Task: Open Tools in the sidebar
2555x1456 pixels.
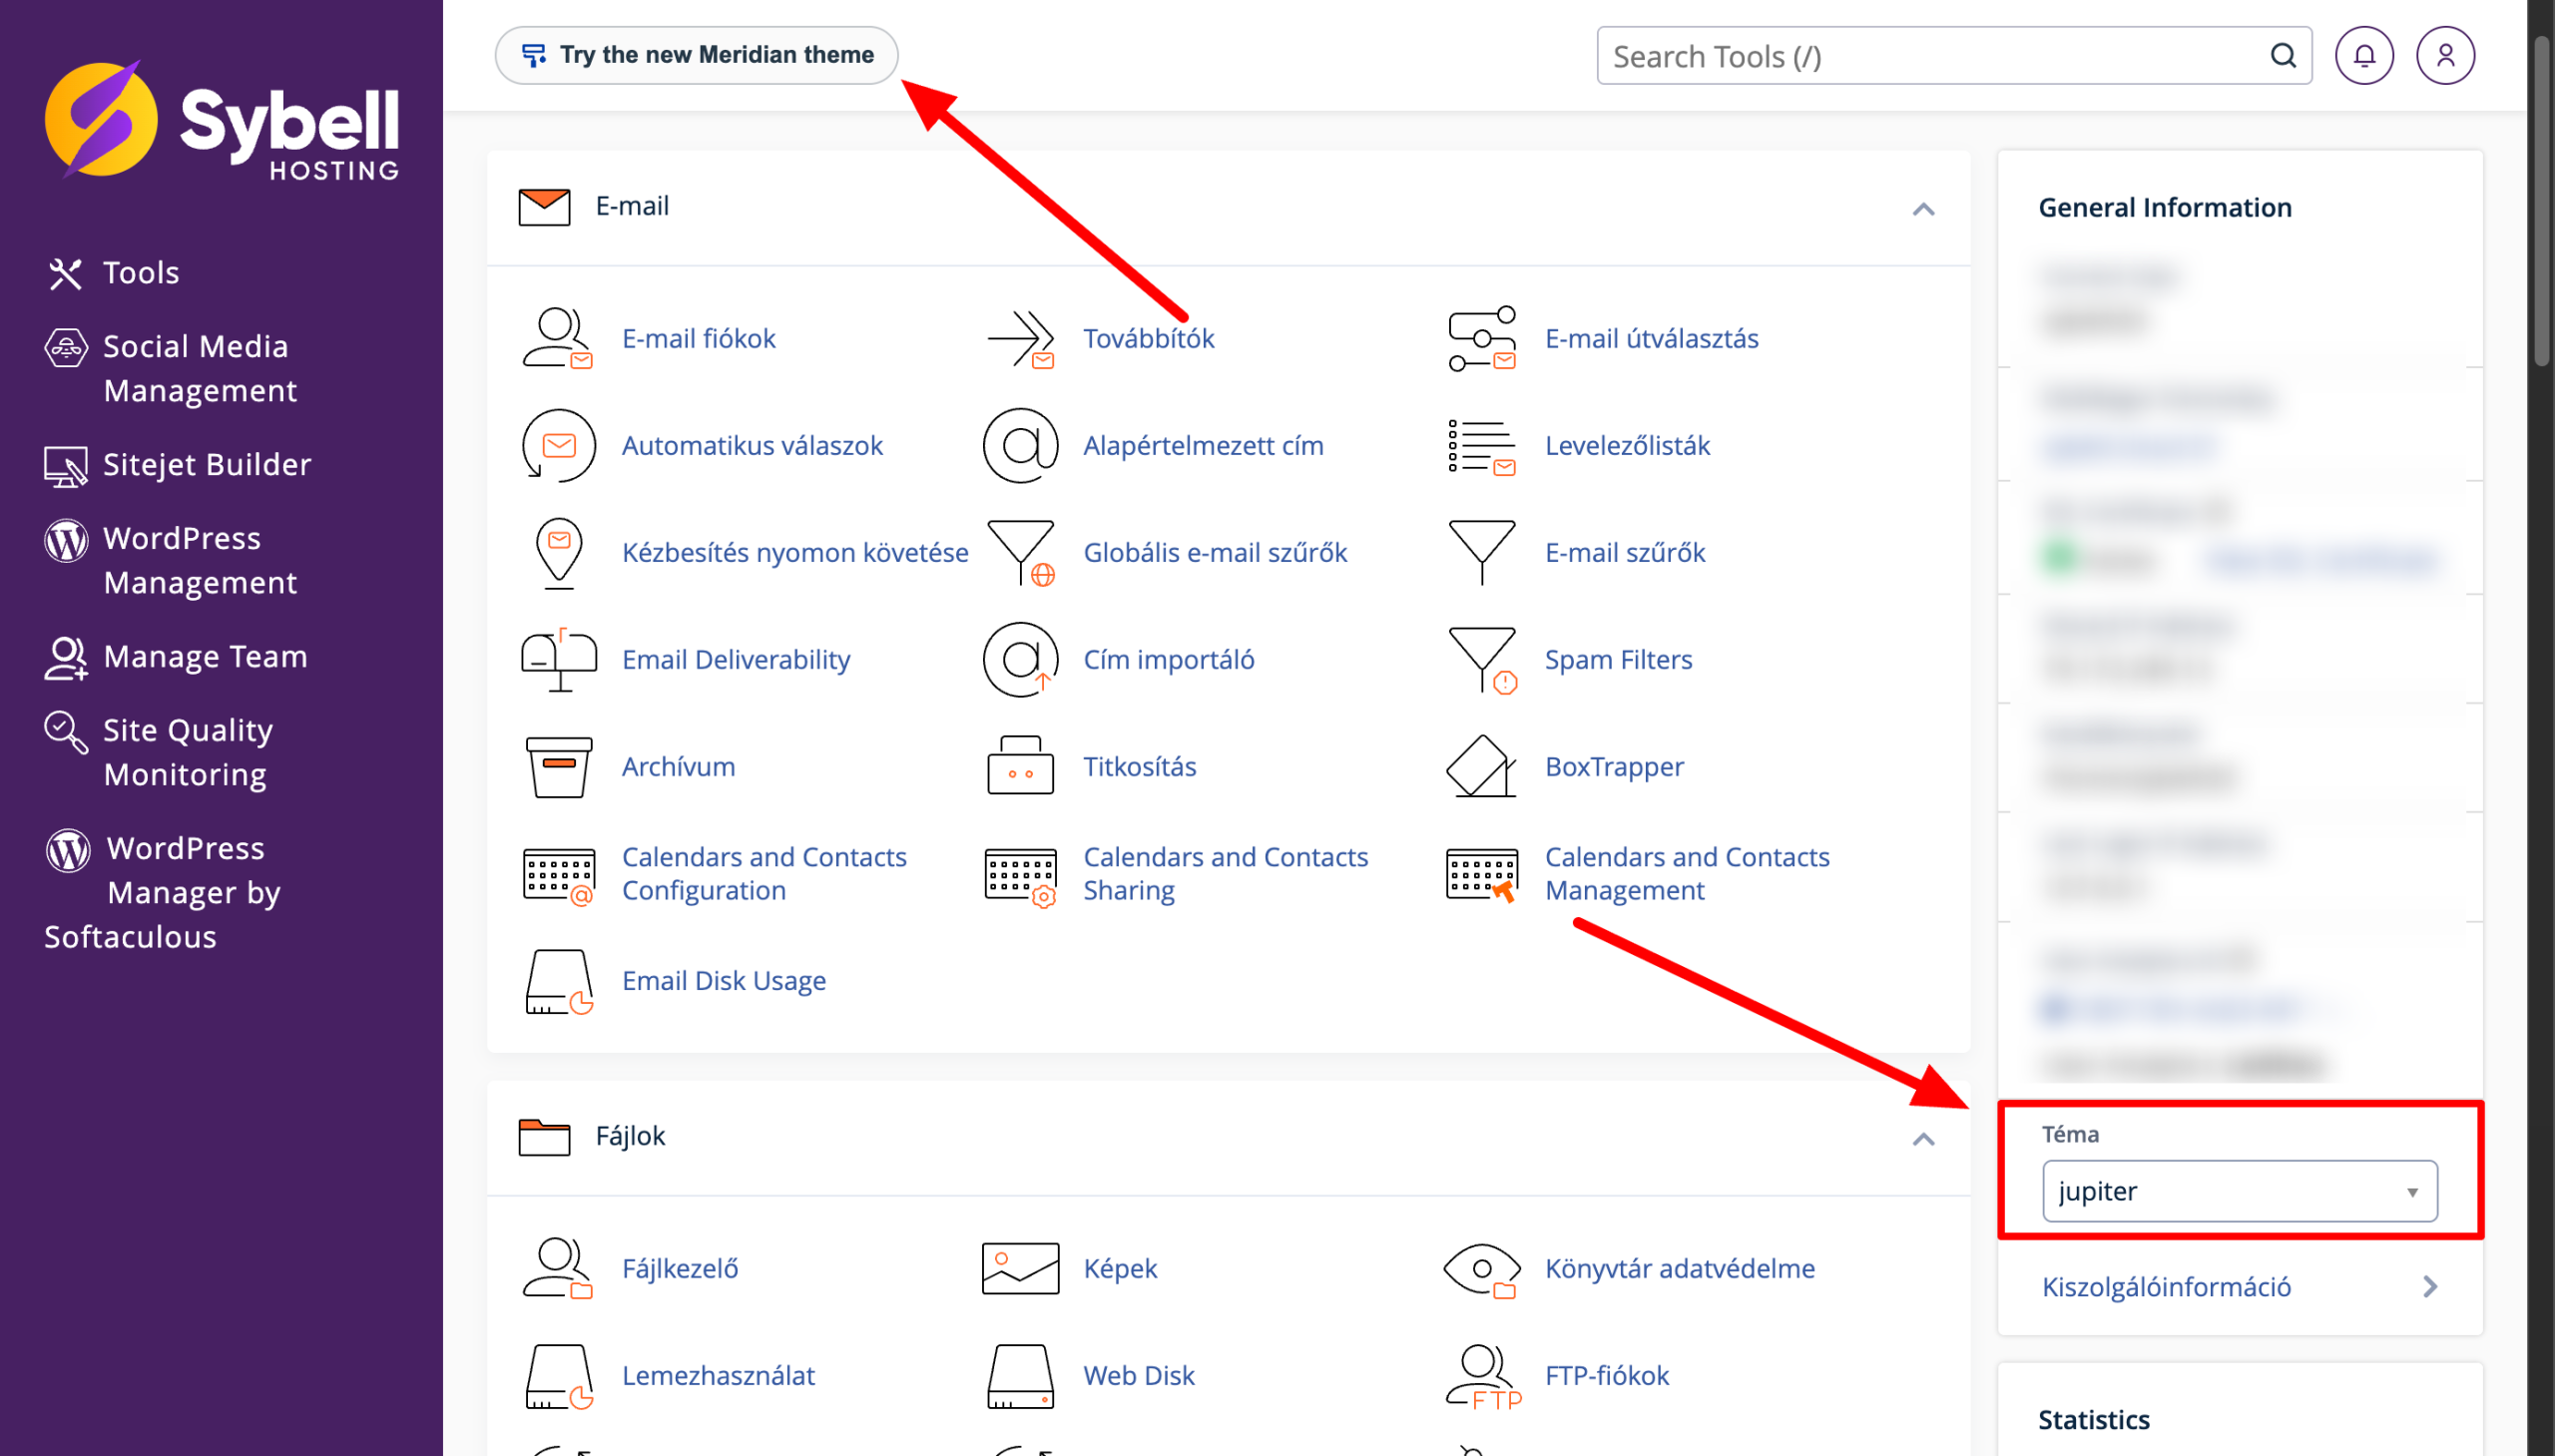Action: pyautogui.click(x=112, y=273)
